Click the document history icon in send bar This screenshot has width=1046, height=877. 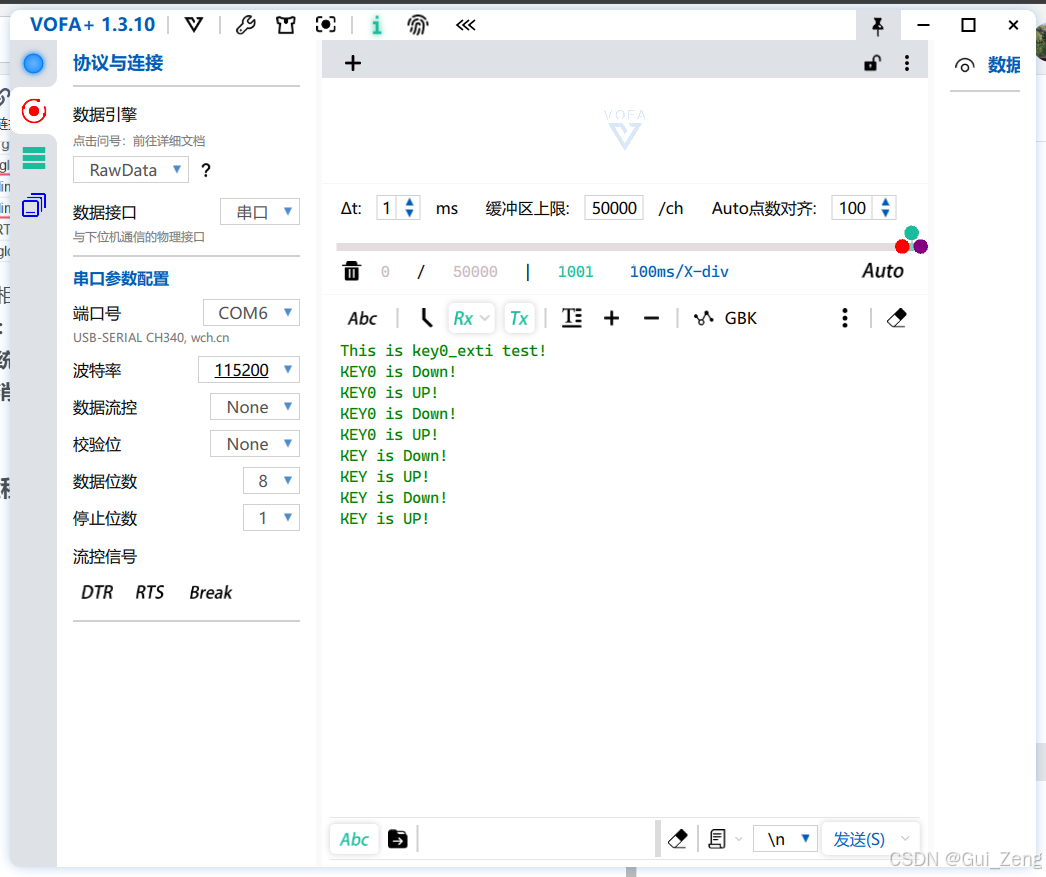[x=717, y=839]
